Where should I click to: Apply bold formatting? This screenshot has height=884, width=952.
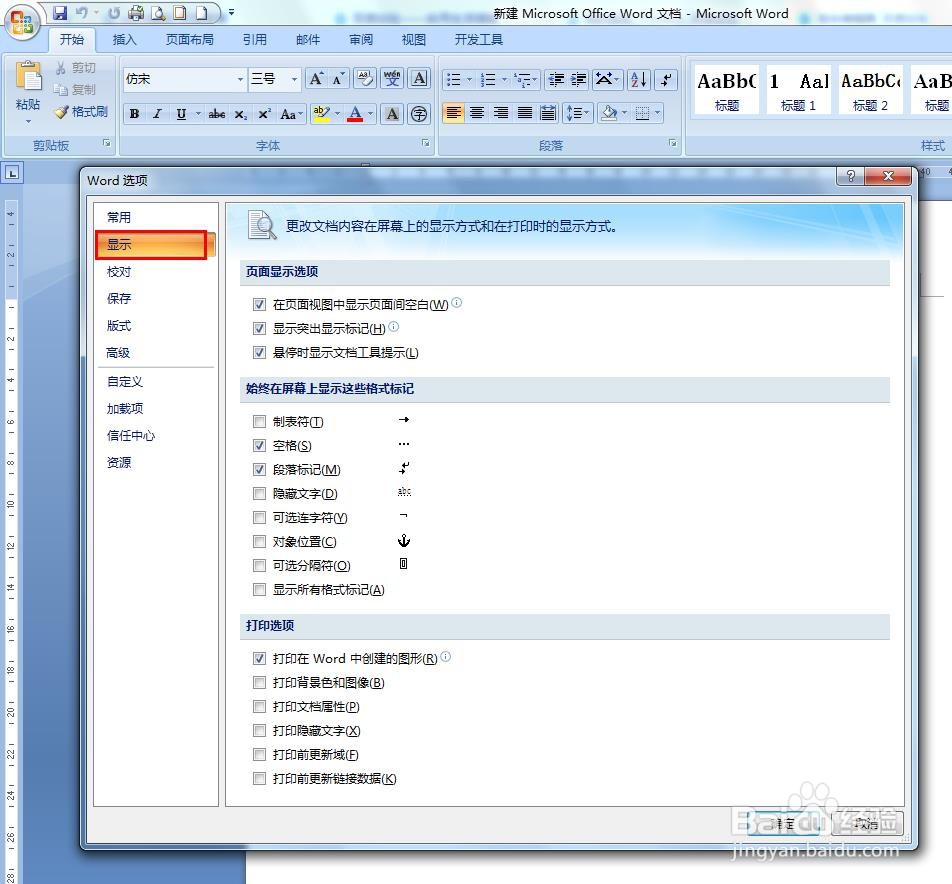pyautogui.click(x=135, y=114)
